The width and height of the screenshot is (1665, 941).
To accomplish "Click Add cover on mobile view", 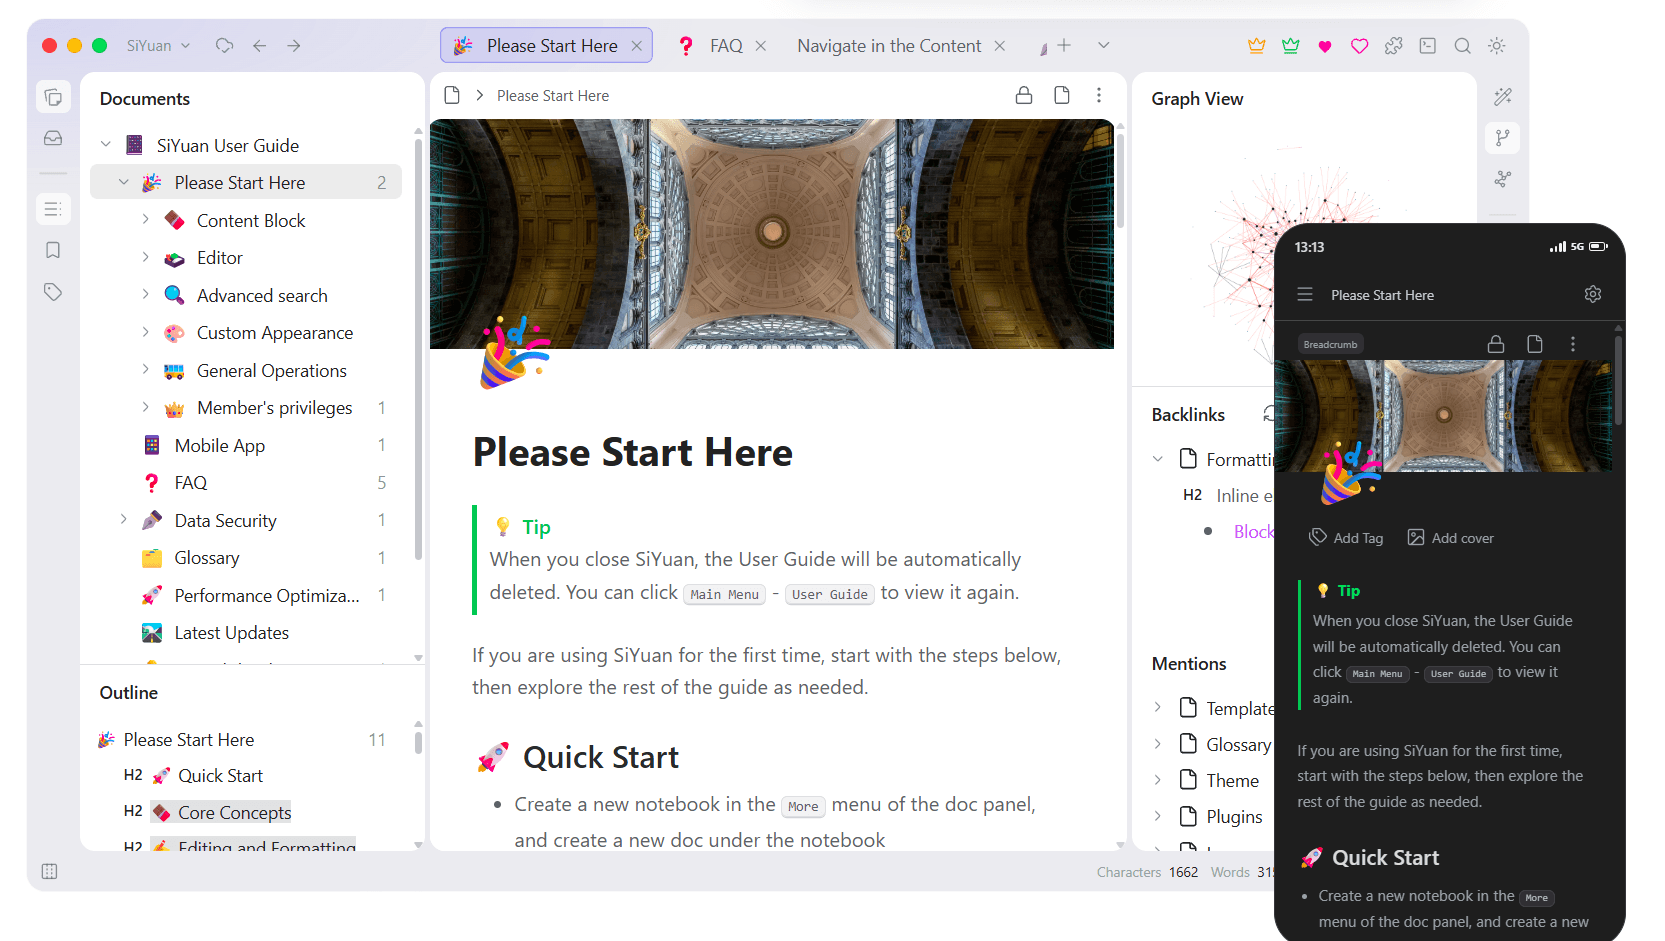I will tap(1450, 538).
